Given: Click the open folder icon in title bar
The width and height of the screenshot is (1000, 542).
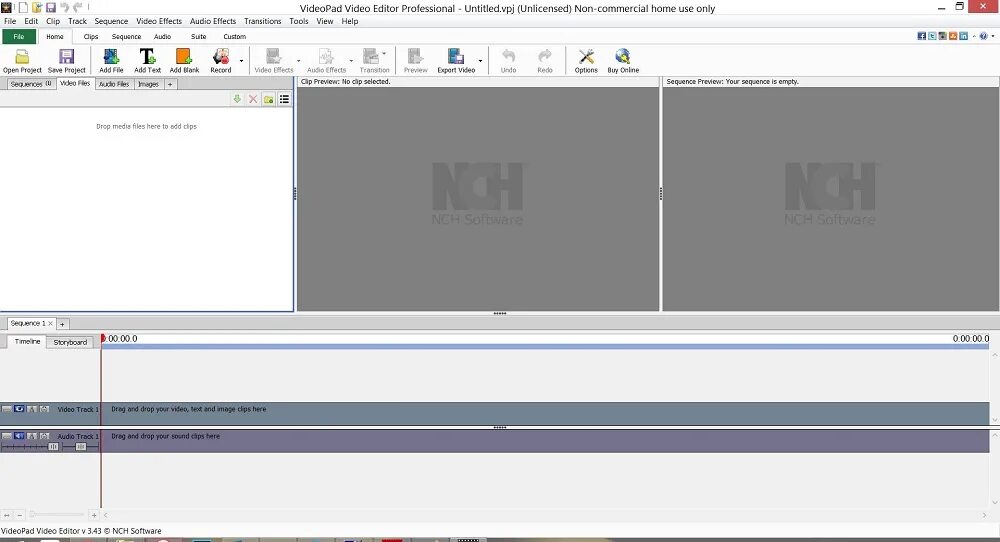Looking at the screenshot, I should click(x=37, y=8).
